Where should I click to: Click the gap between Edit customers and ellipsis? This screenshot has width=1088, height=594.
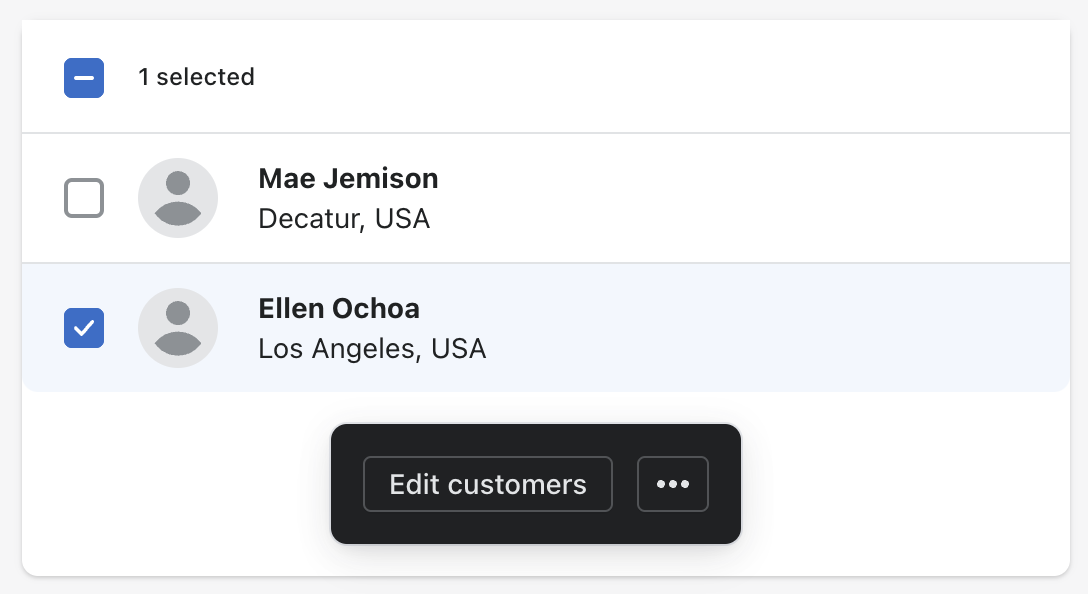coord(625,484)
